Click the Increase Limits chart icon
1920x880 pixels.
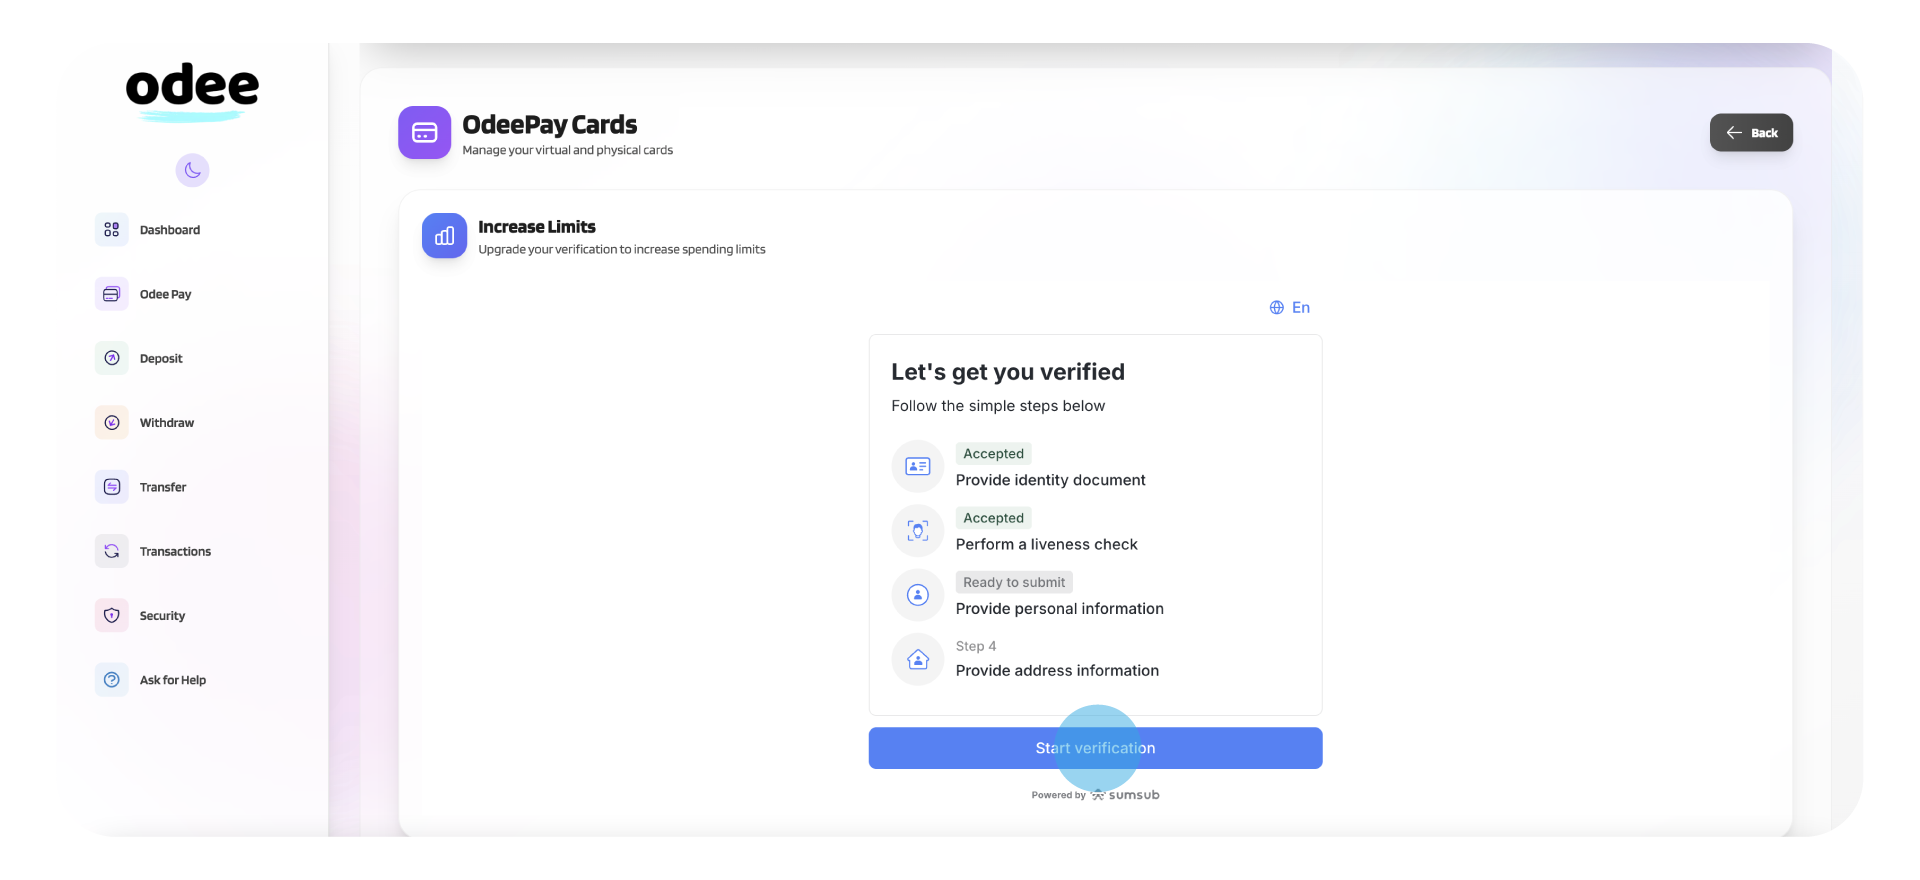click(x=445, y=236)
